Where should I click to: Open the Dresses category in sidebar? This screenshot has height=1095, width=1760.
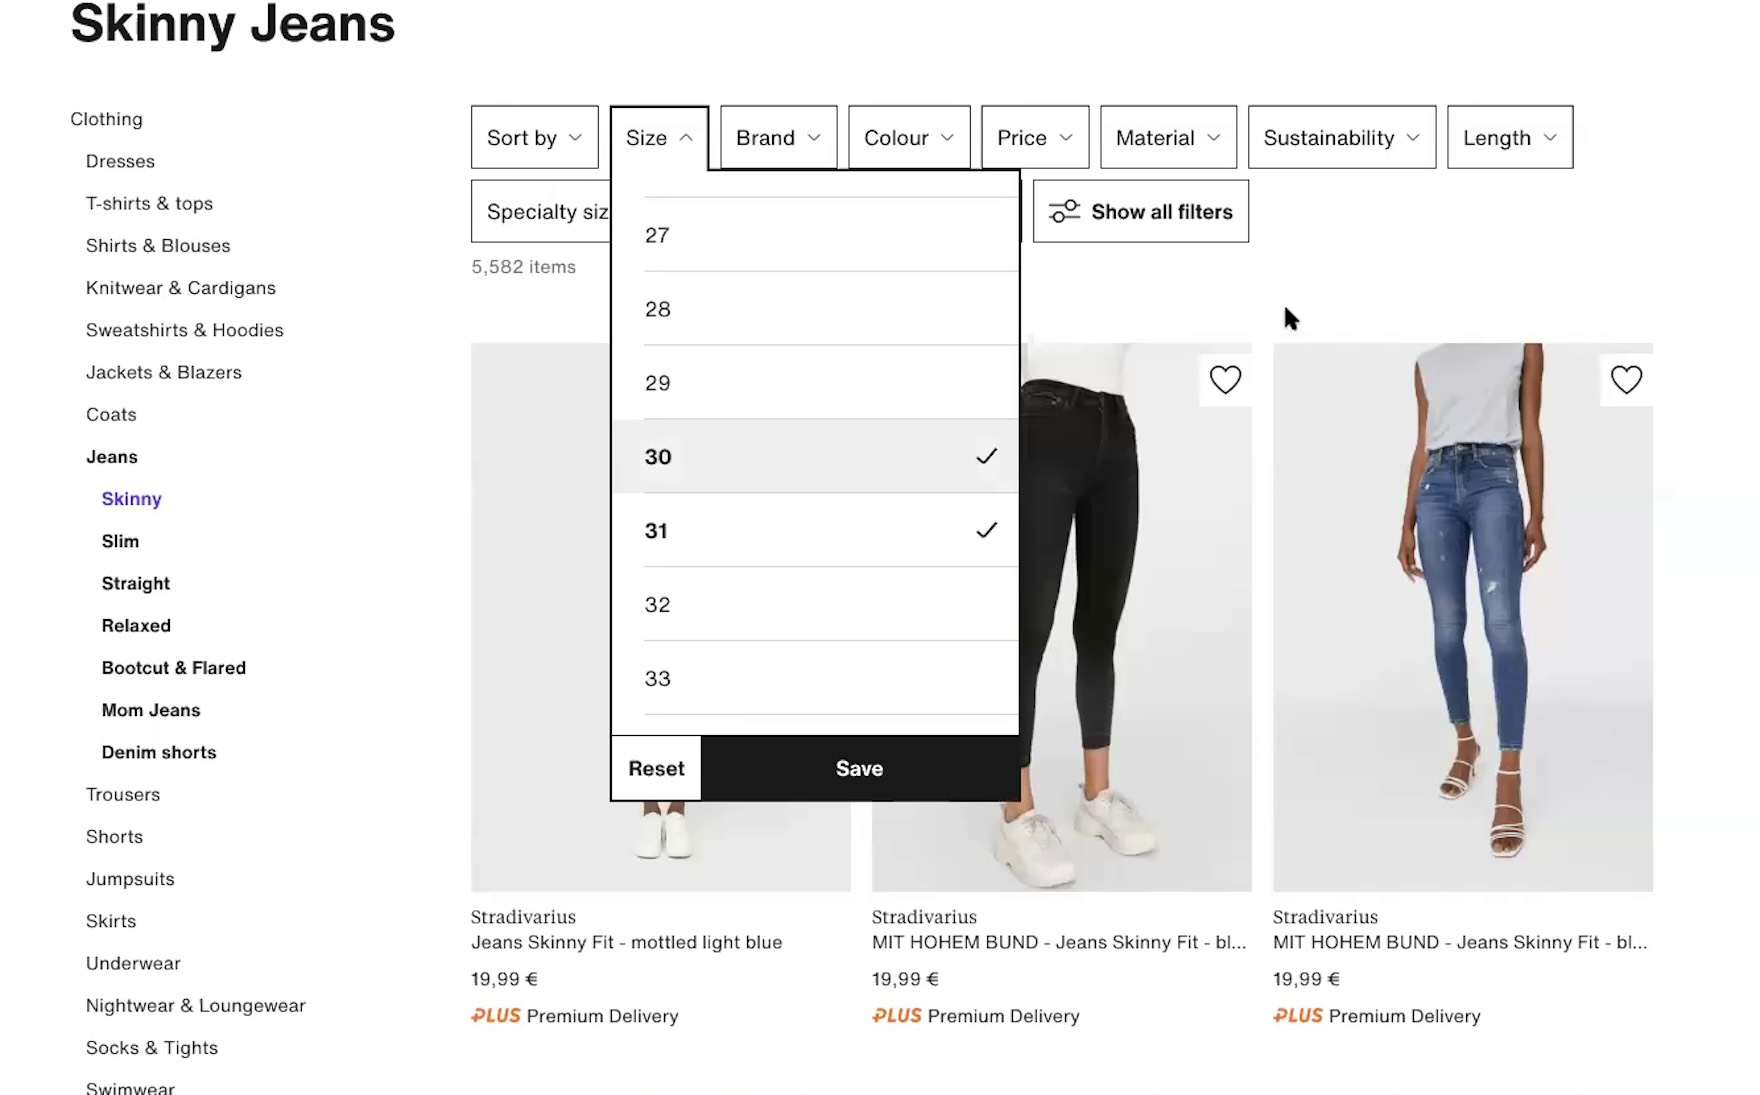tap(120, 161)
